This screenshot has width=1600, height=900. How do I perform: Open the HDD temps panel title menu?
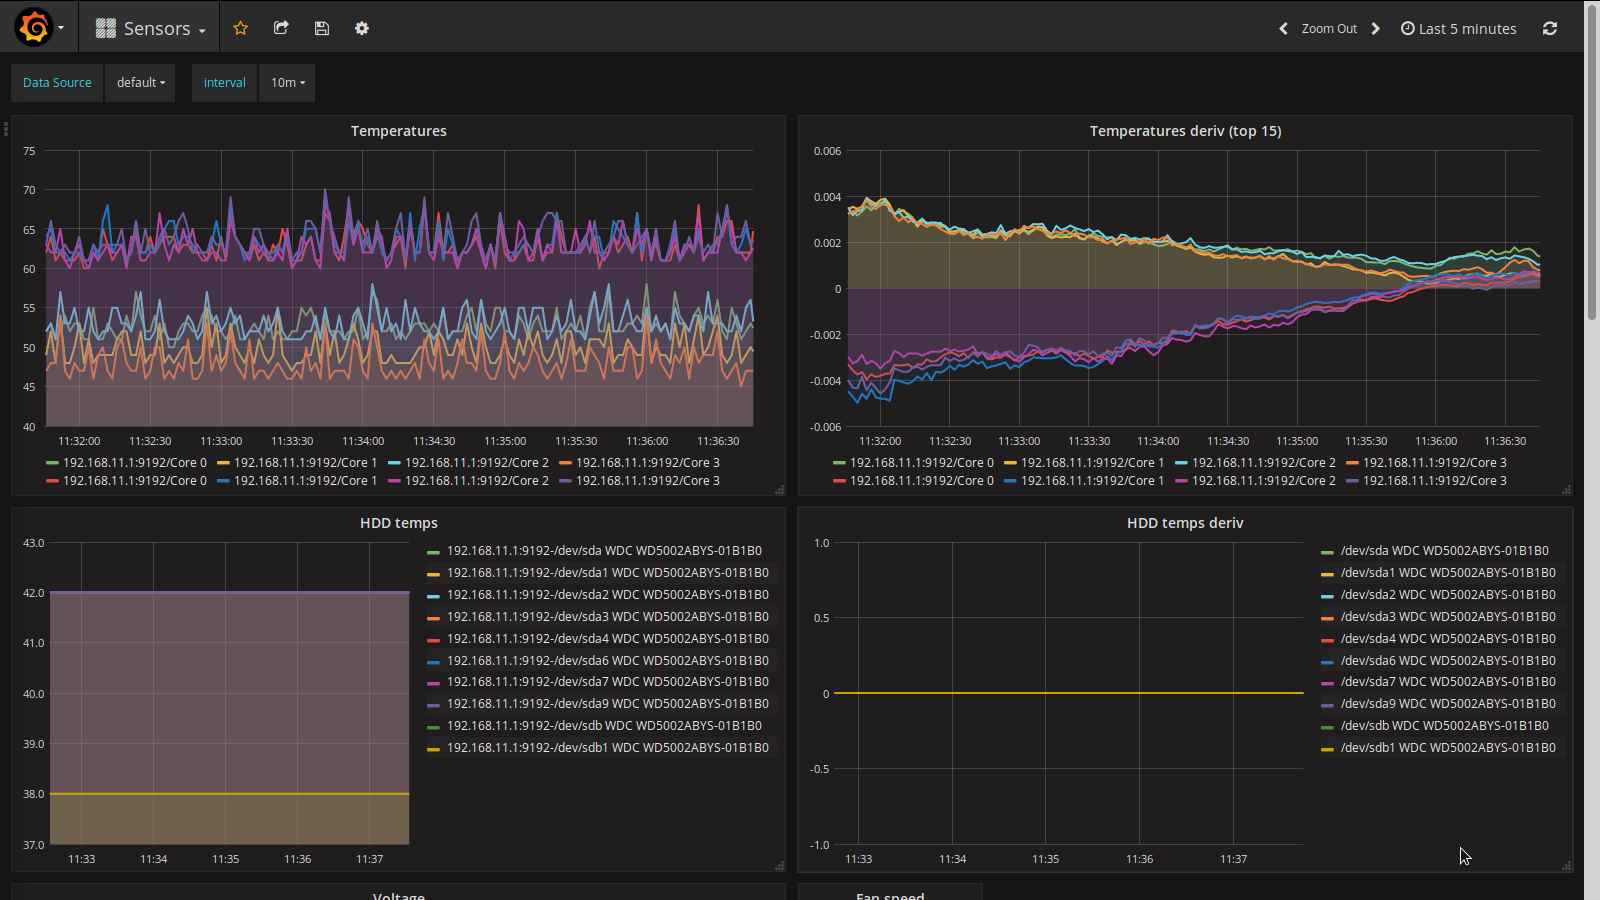pyautogui.click(x=399, y=523)
